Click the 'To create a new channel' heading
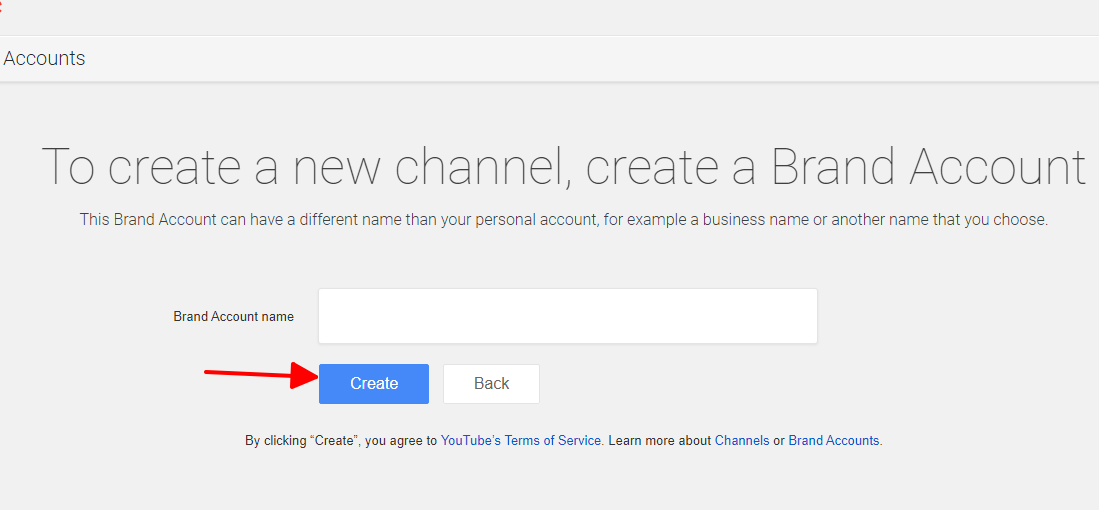Image resolution: width=1099 pixels, height=510 pixels. point(564,166)
